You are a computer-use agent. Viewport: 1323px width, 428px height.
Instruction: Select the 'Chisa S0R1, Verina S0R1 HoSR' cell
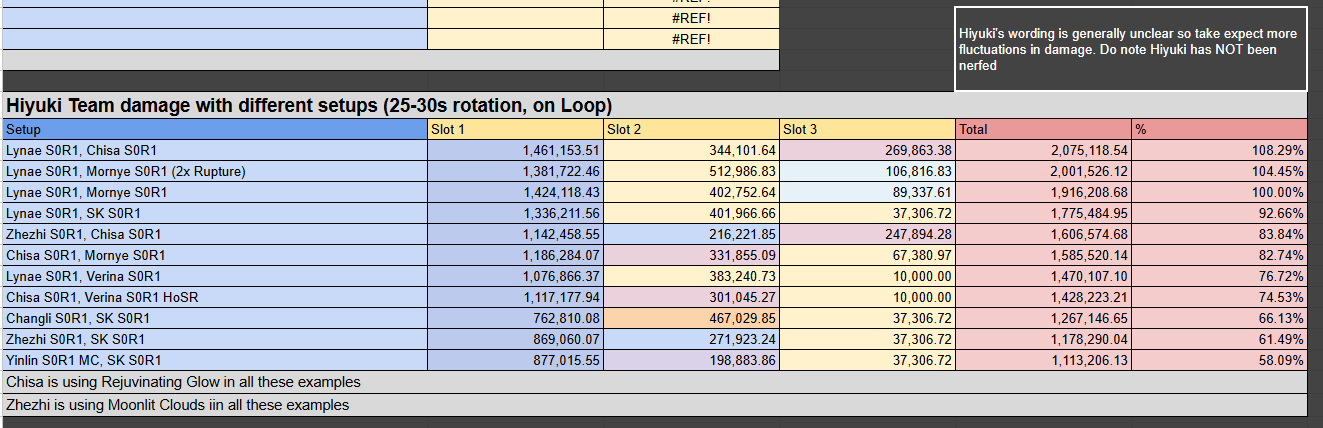[215, 297]
